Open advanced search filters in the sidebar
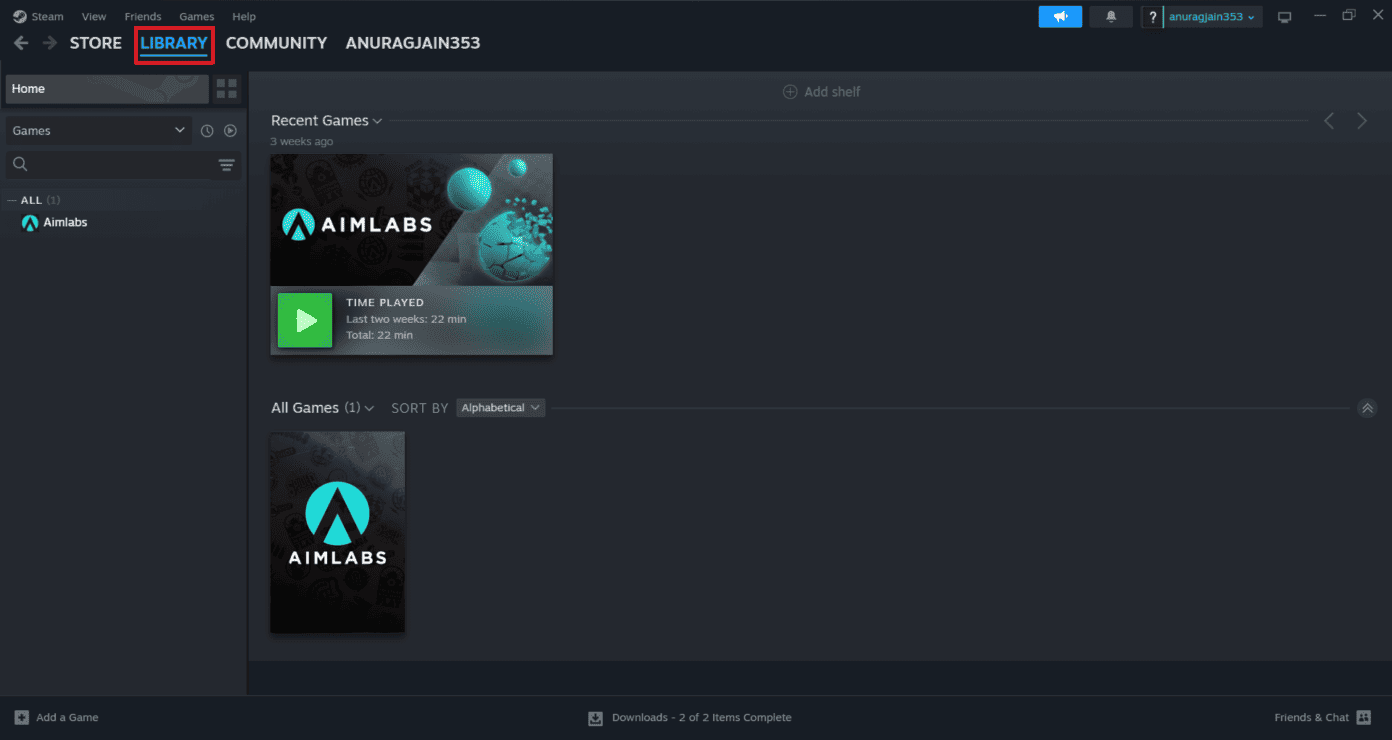The height and width of the screenshot is (740, 1392). (227, 164)
